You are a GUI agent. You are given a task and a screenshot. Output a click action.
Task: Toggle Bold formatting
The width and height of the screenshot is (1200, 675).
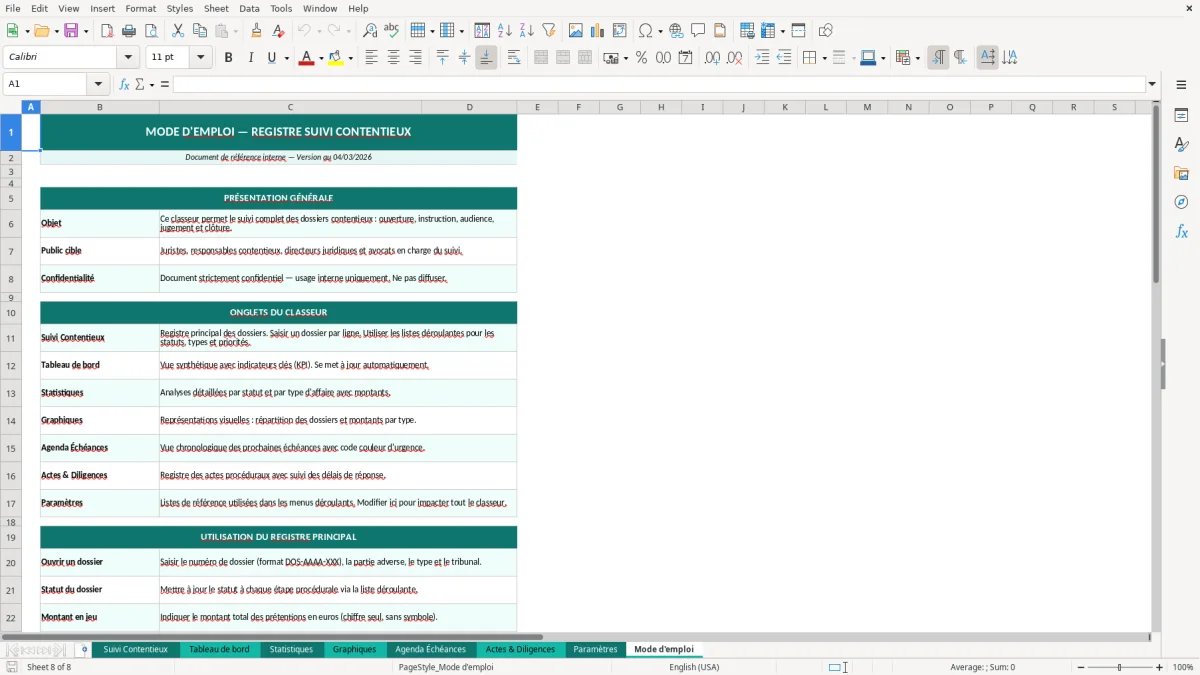tap(229, 58)
